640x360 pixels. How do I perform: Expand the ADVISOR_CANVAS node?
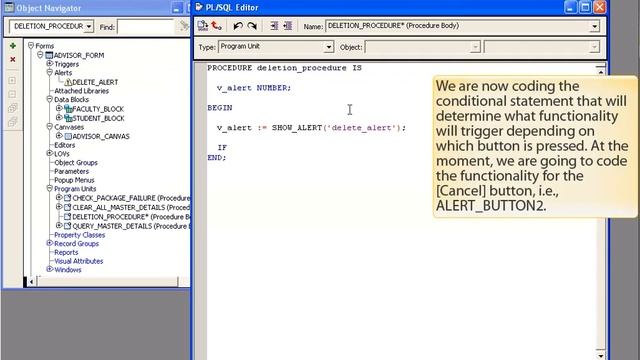pyautogui.click(x=59, y=136)
